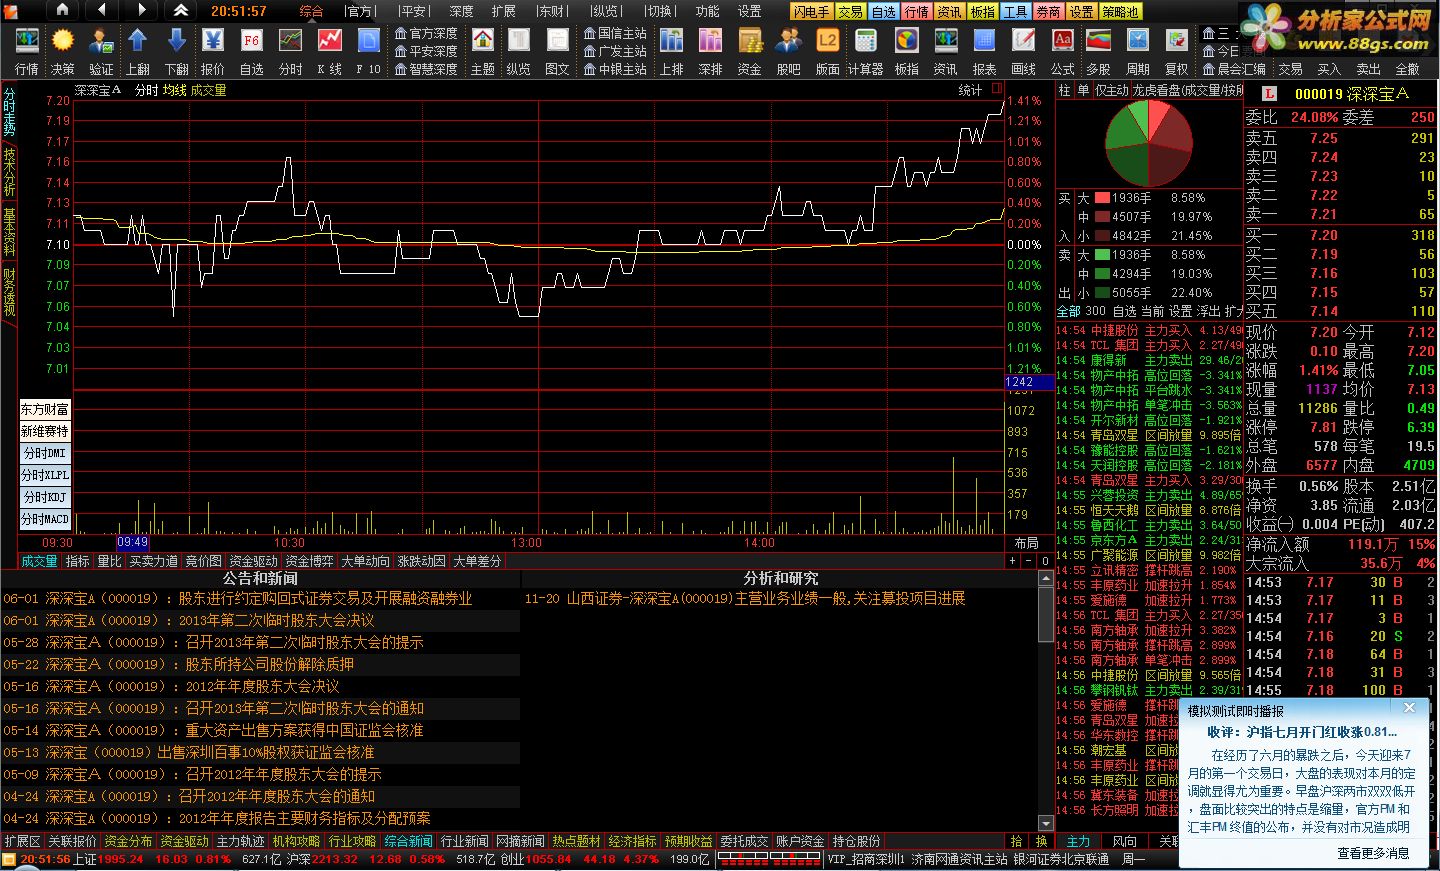The image size is (1440, 871).
Task: Select the 画线 draw line tool
Action: point(1023,51)
